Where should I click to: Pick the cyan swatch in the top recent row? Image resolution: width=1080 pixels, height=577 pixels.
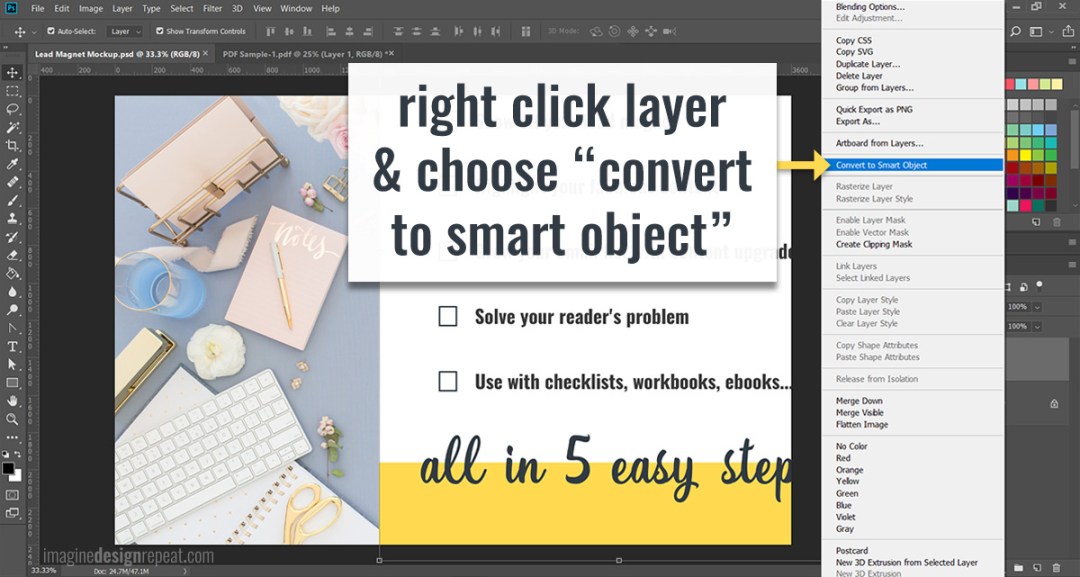(x=1023, y=84)
